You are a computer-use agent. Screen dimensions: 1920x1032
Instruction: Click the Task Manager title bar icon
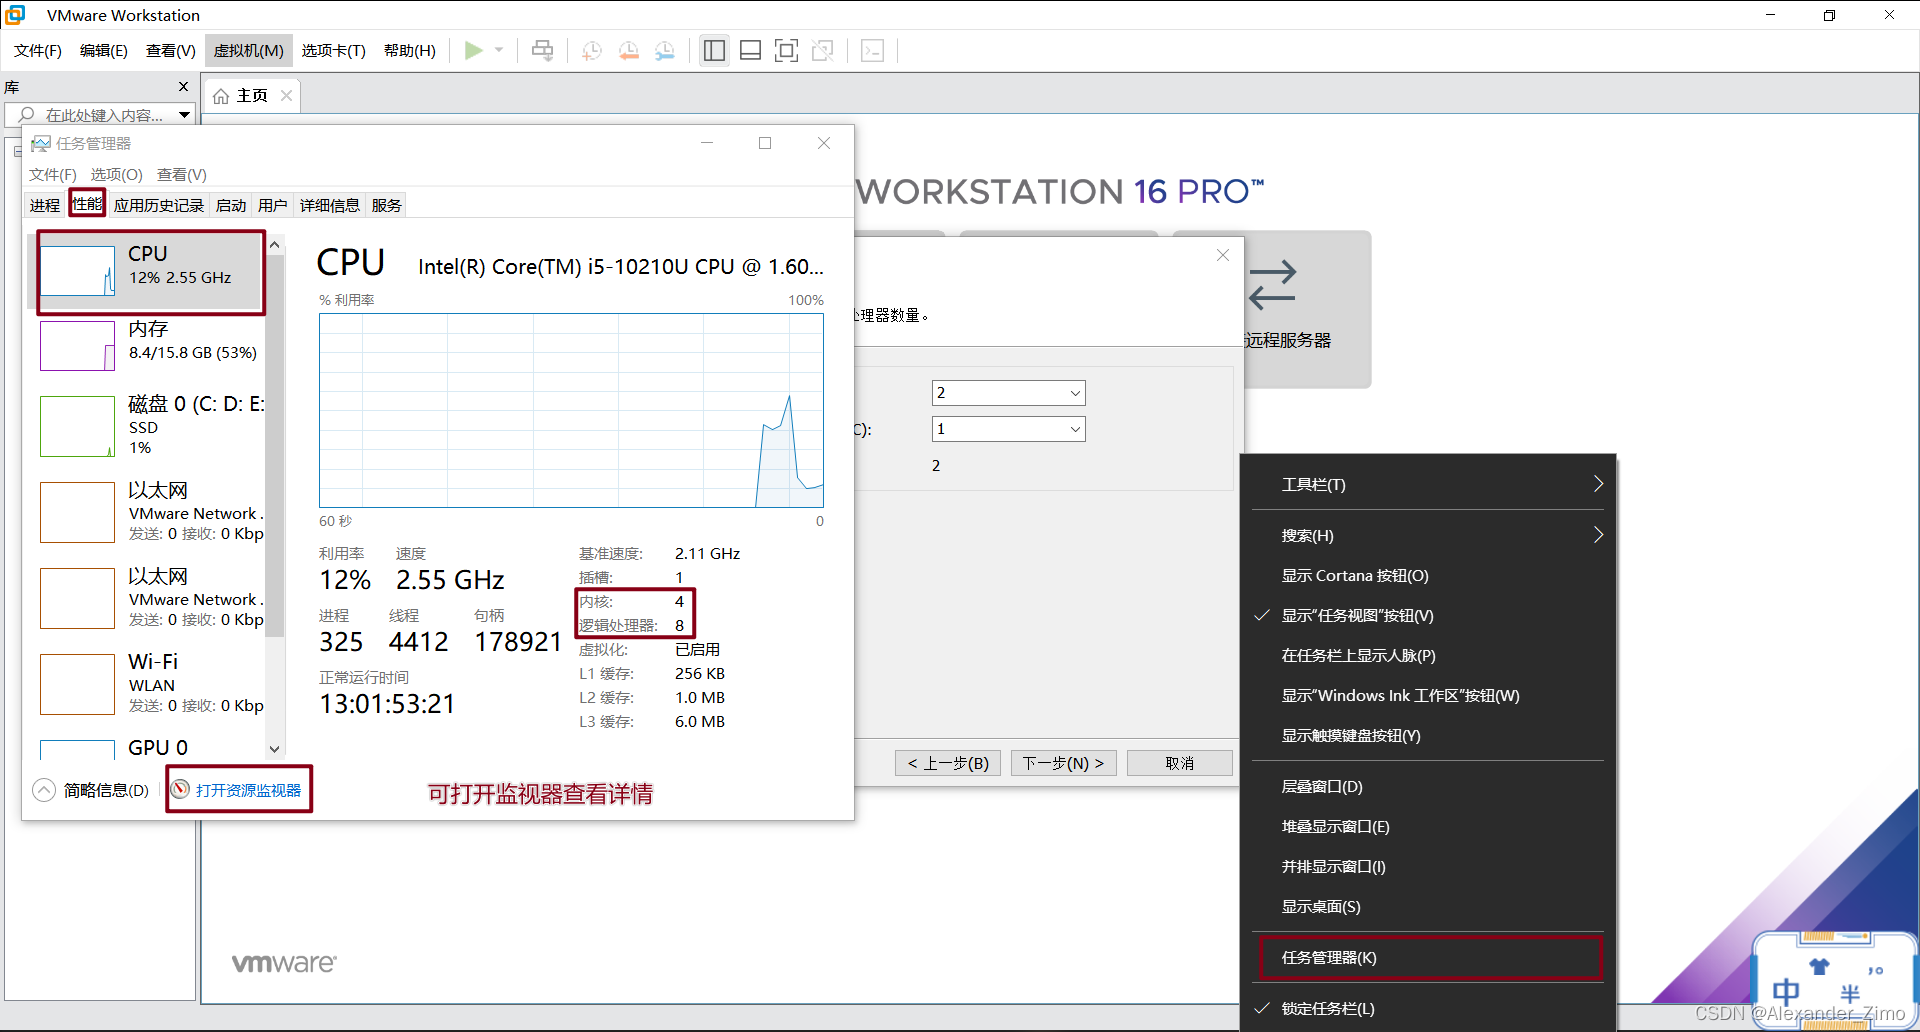pos(40,143)
